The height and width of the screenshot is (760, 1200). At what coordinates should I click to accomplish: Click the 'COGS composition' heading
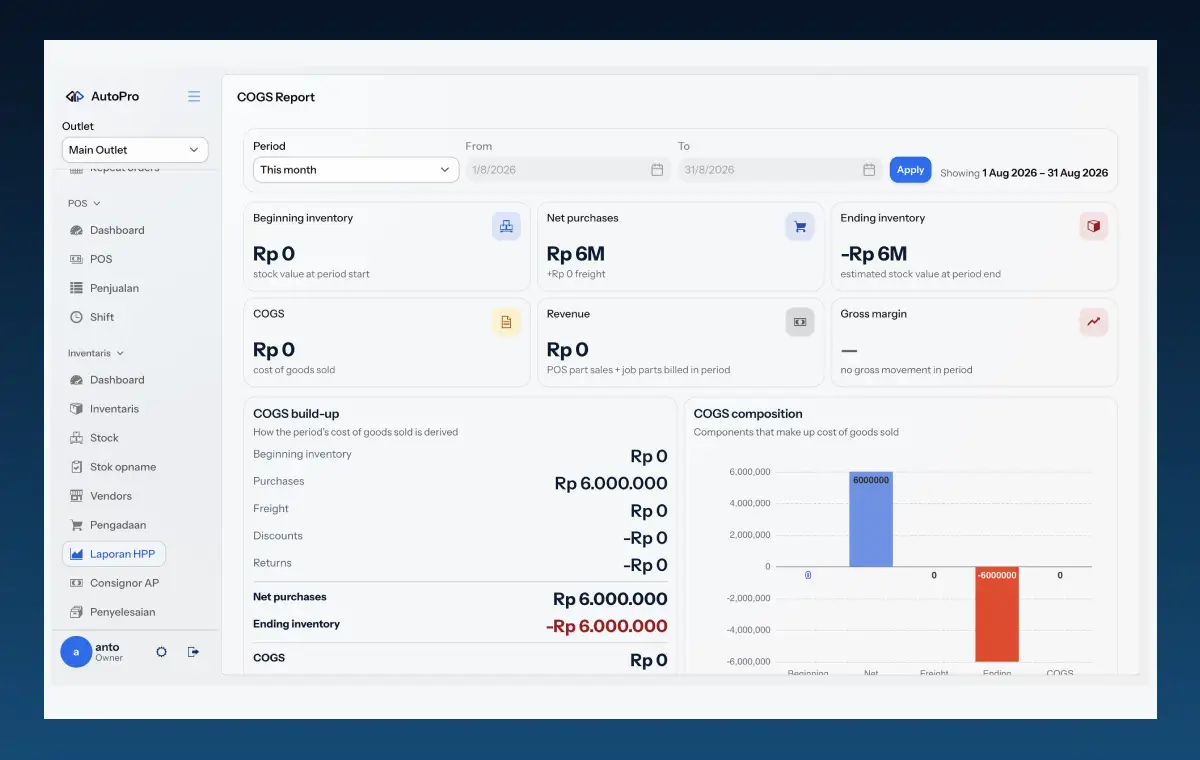[748, 414]
